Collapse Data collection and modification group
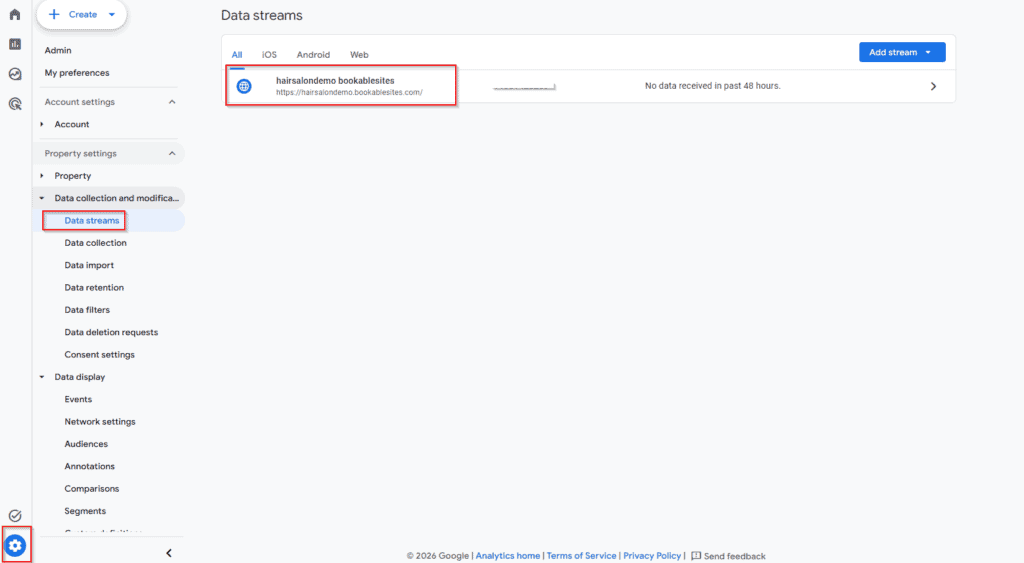1024x563 pixels. click(x=42, y=198)
